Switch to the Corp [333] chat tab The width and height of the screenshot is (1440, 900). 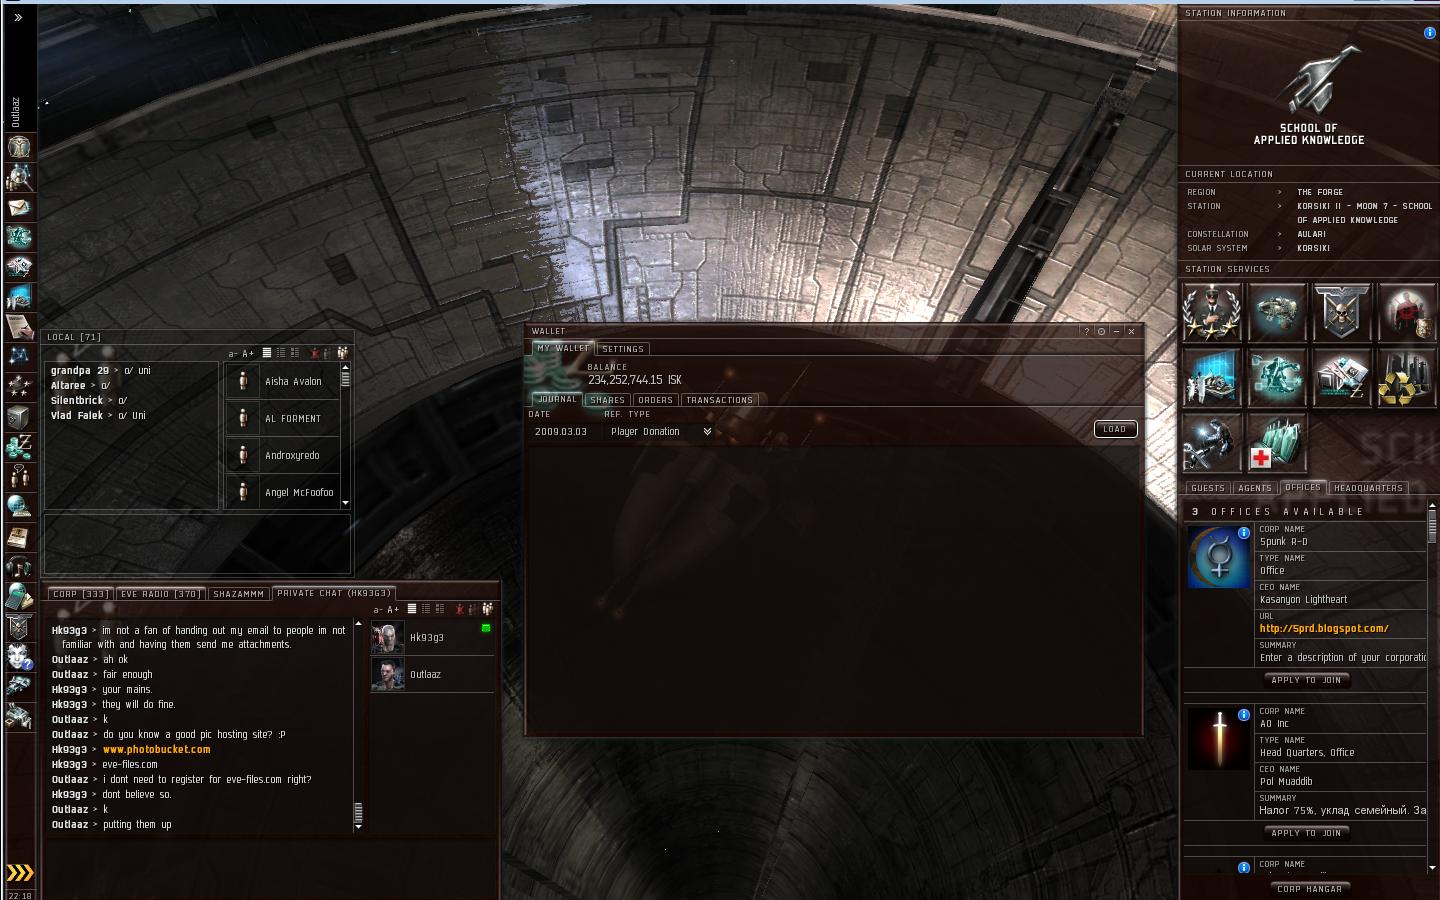click(81, 594)
